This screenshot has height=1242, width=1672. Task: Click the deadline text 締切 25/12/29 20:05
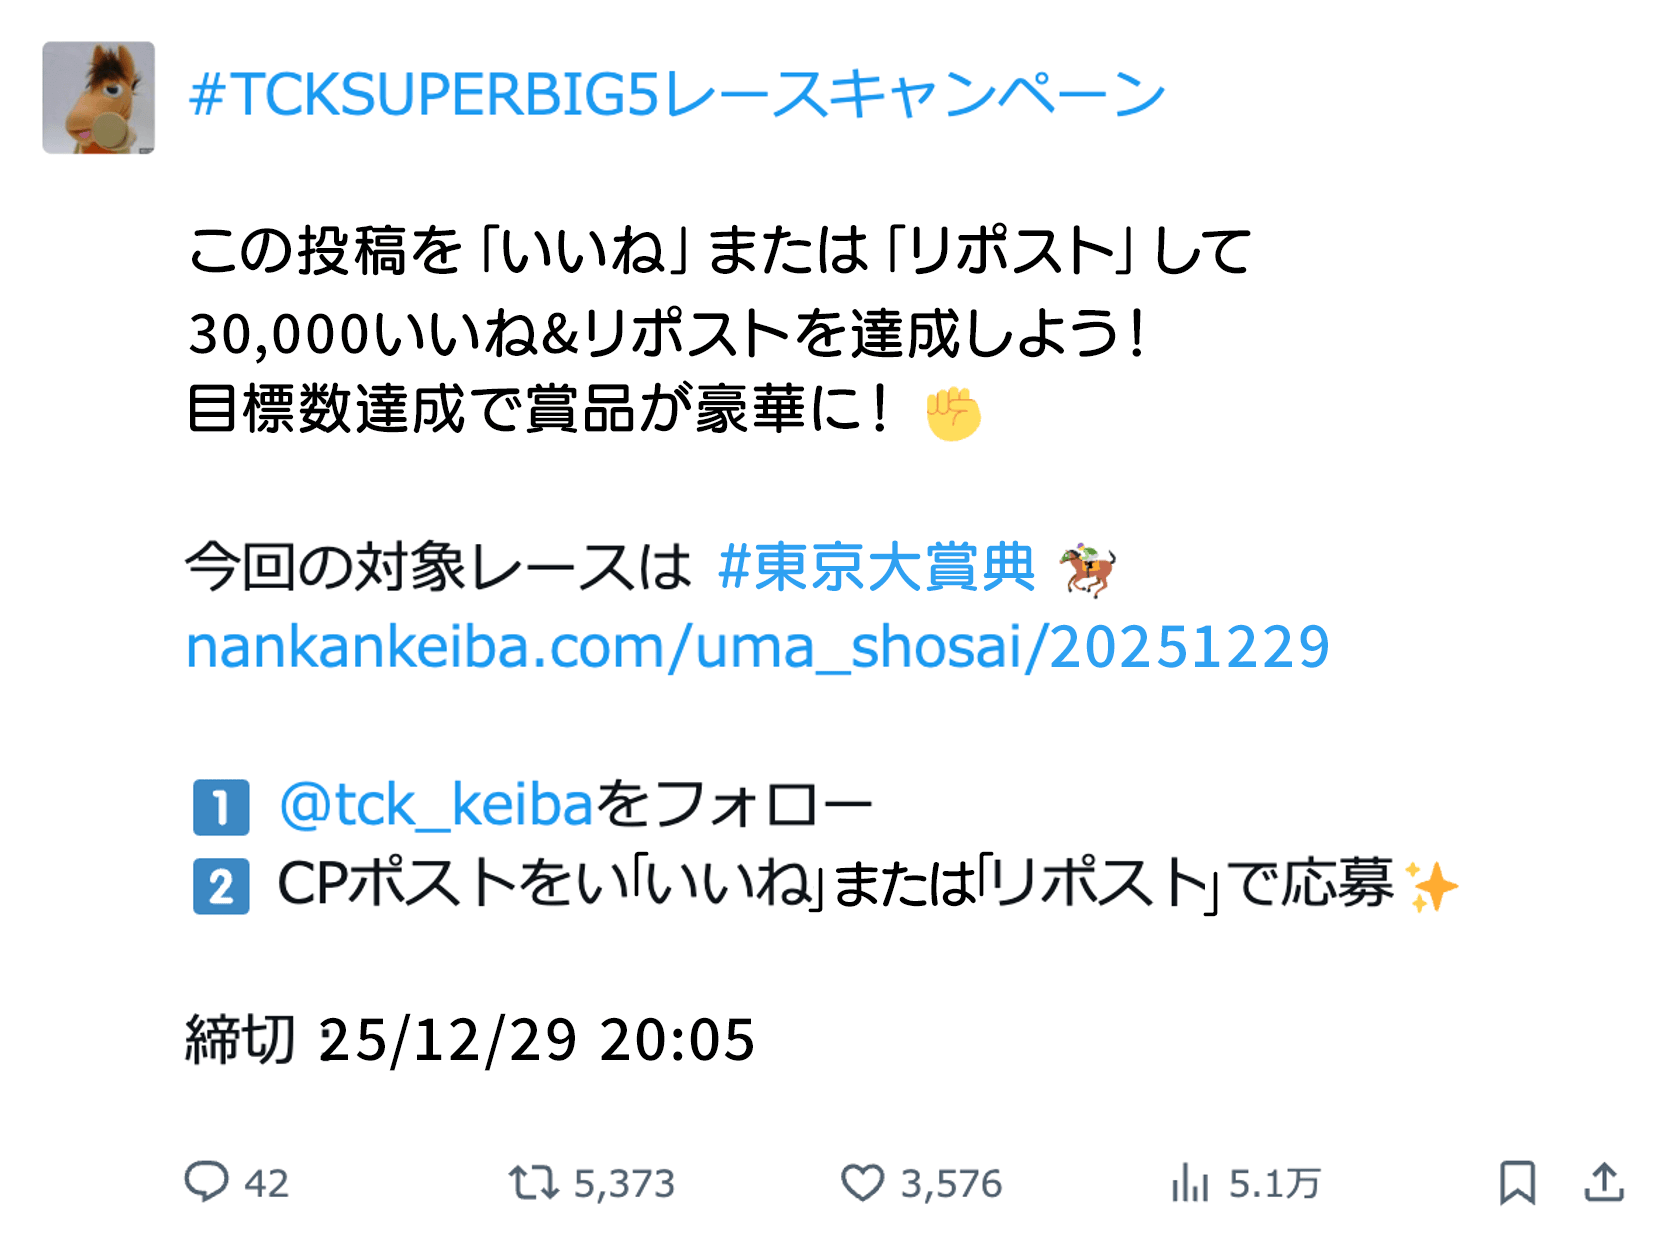[470, 1040]
